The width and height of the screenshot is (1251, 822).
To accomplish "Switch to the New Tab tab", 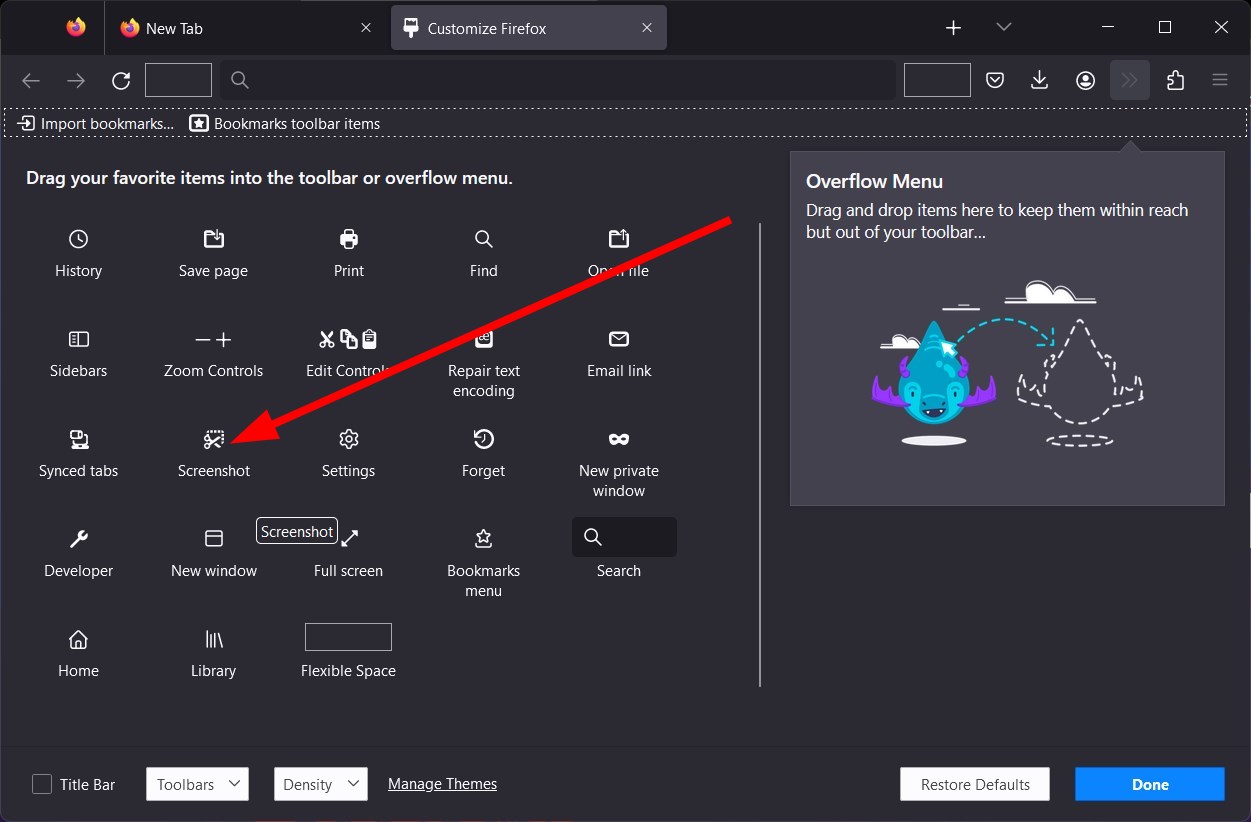I will pos(200,27).
